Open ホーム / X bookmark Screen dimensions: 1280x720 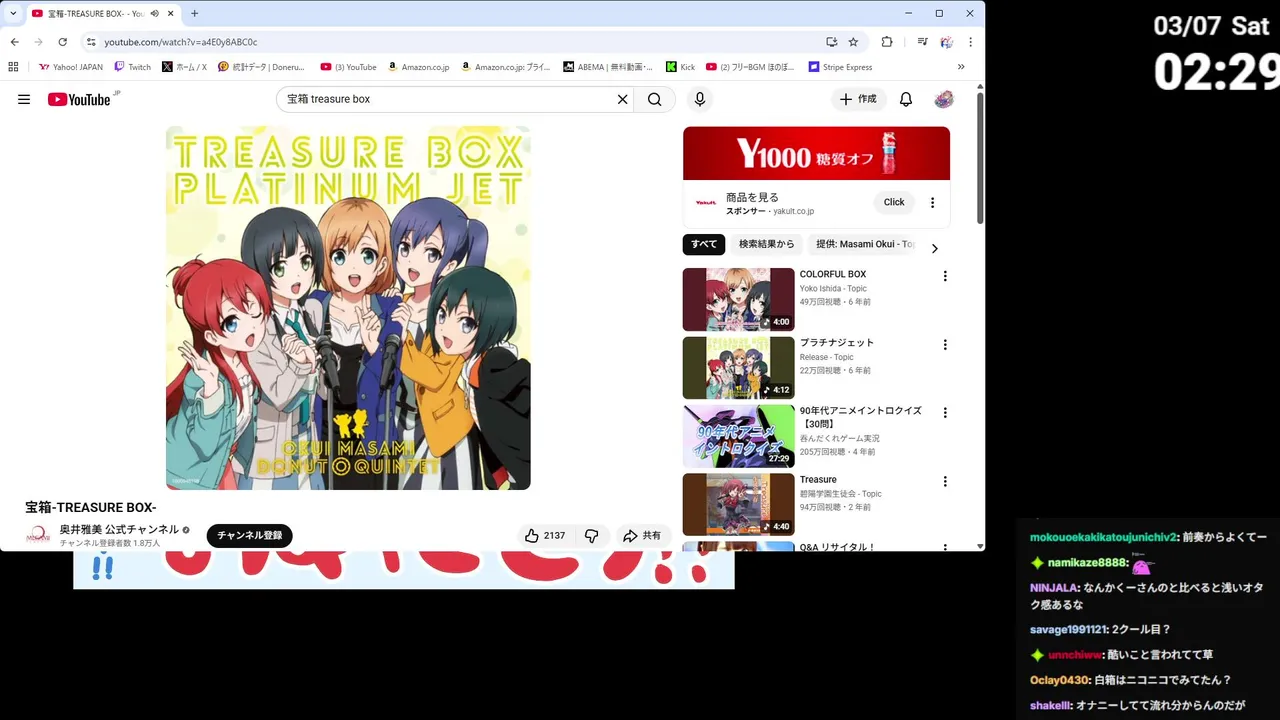coord(183,67)
